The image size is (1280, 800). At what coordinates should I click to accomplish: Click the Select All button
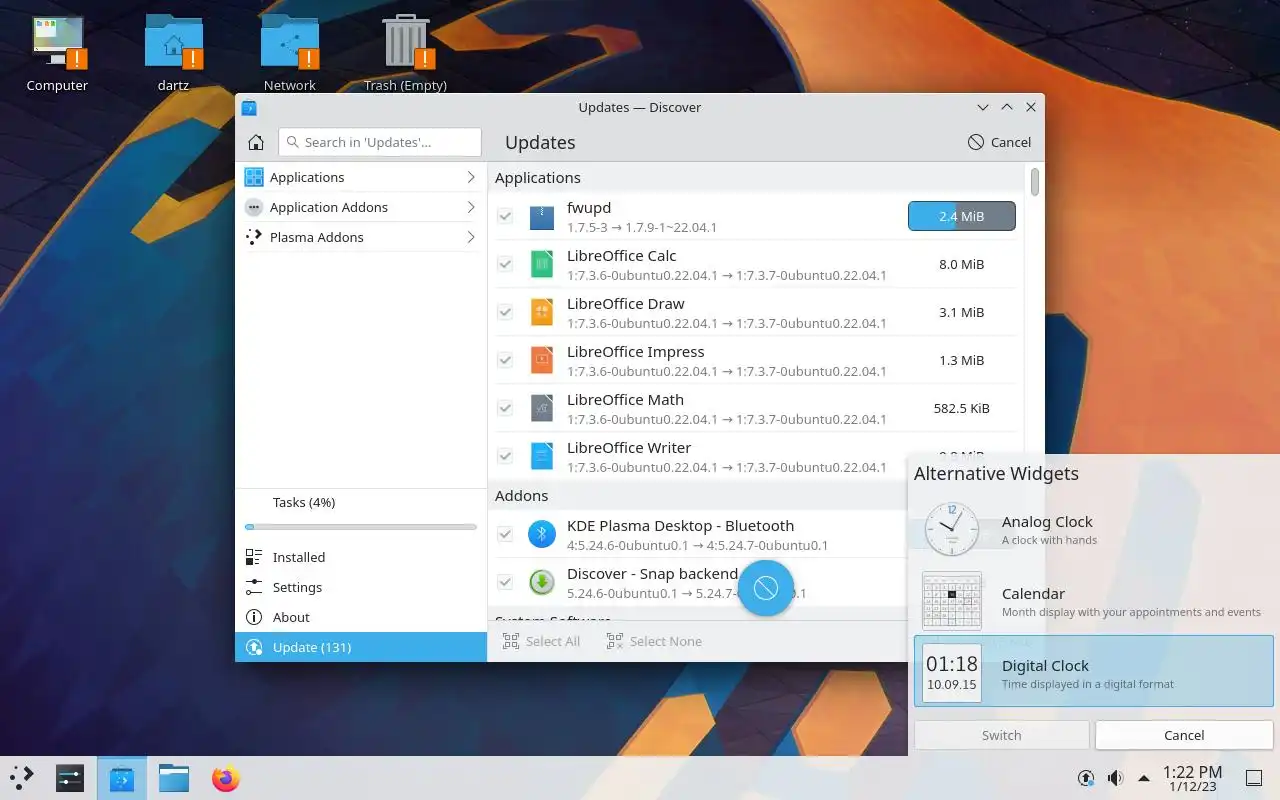pyautogui.click(x=541, y=641)
